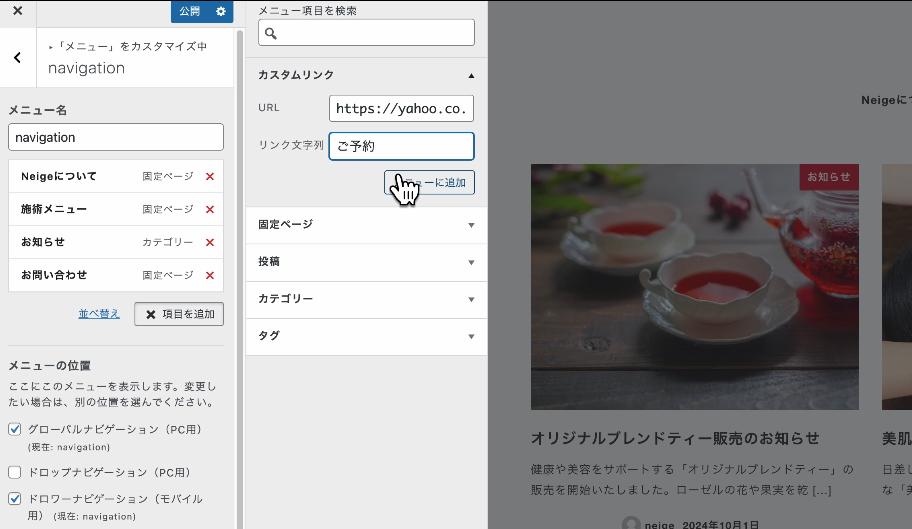
Task: Click the メニューに追加 button
Action: pos(429,183)
